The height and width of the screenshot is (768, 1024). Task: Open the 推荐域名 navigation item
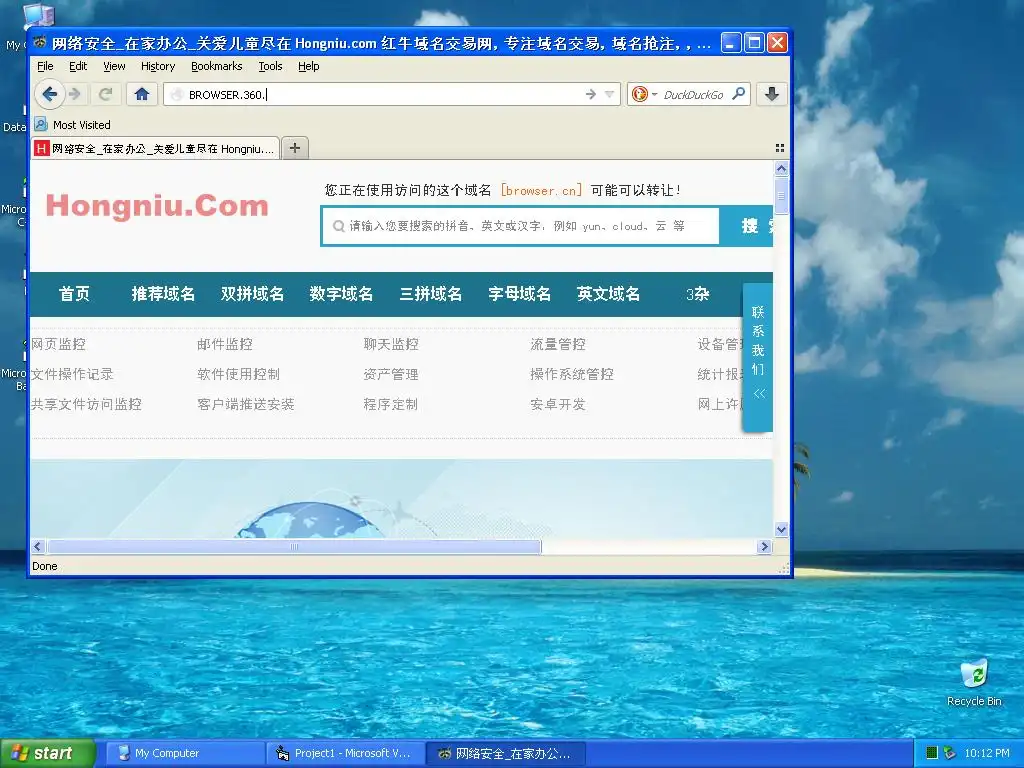pyautogui.click(x=163, y=294)
